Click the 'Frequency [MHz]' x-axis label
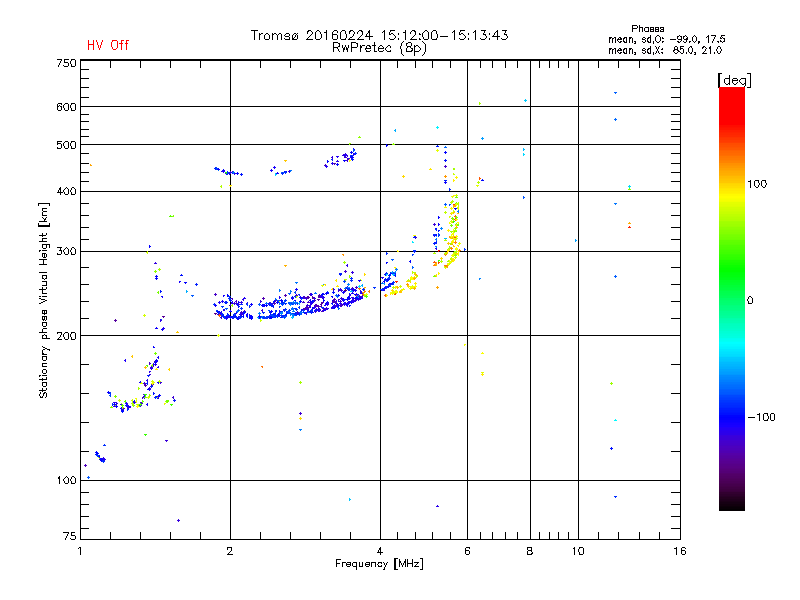This screenshot has height=600, width=800. 379,564
